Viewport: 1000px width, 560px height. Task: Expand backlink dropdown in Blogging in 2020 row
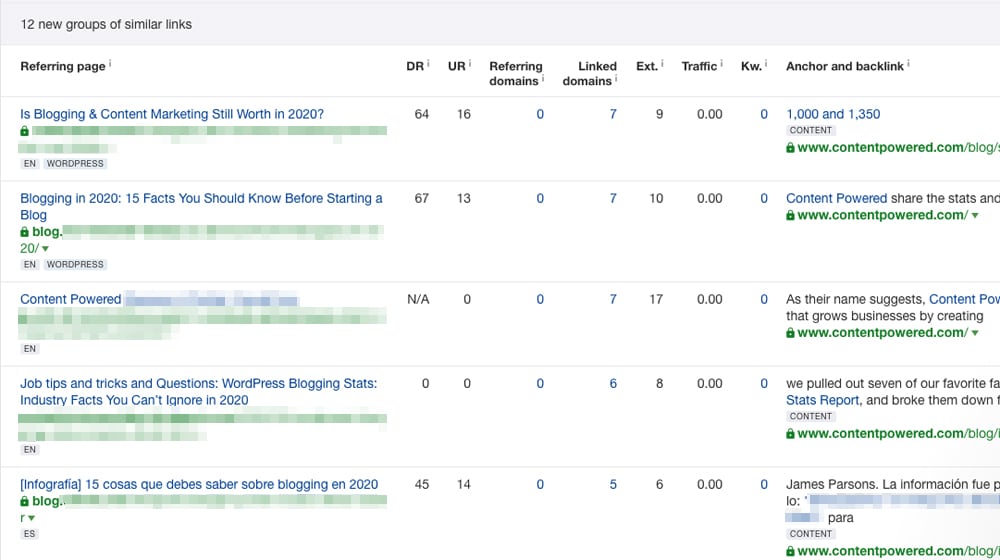click(974, 216)
